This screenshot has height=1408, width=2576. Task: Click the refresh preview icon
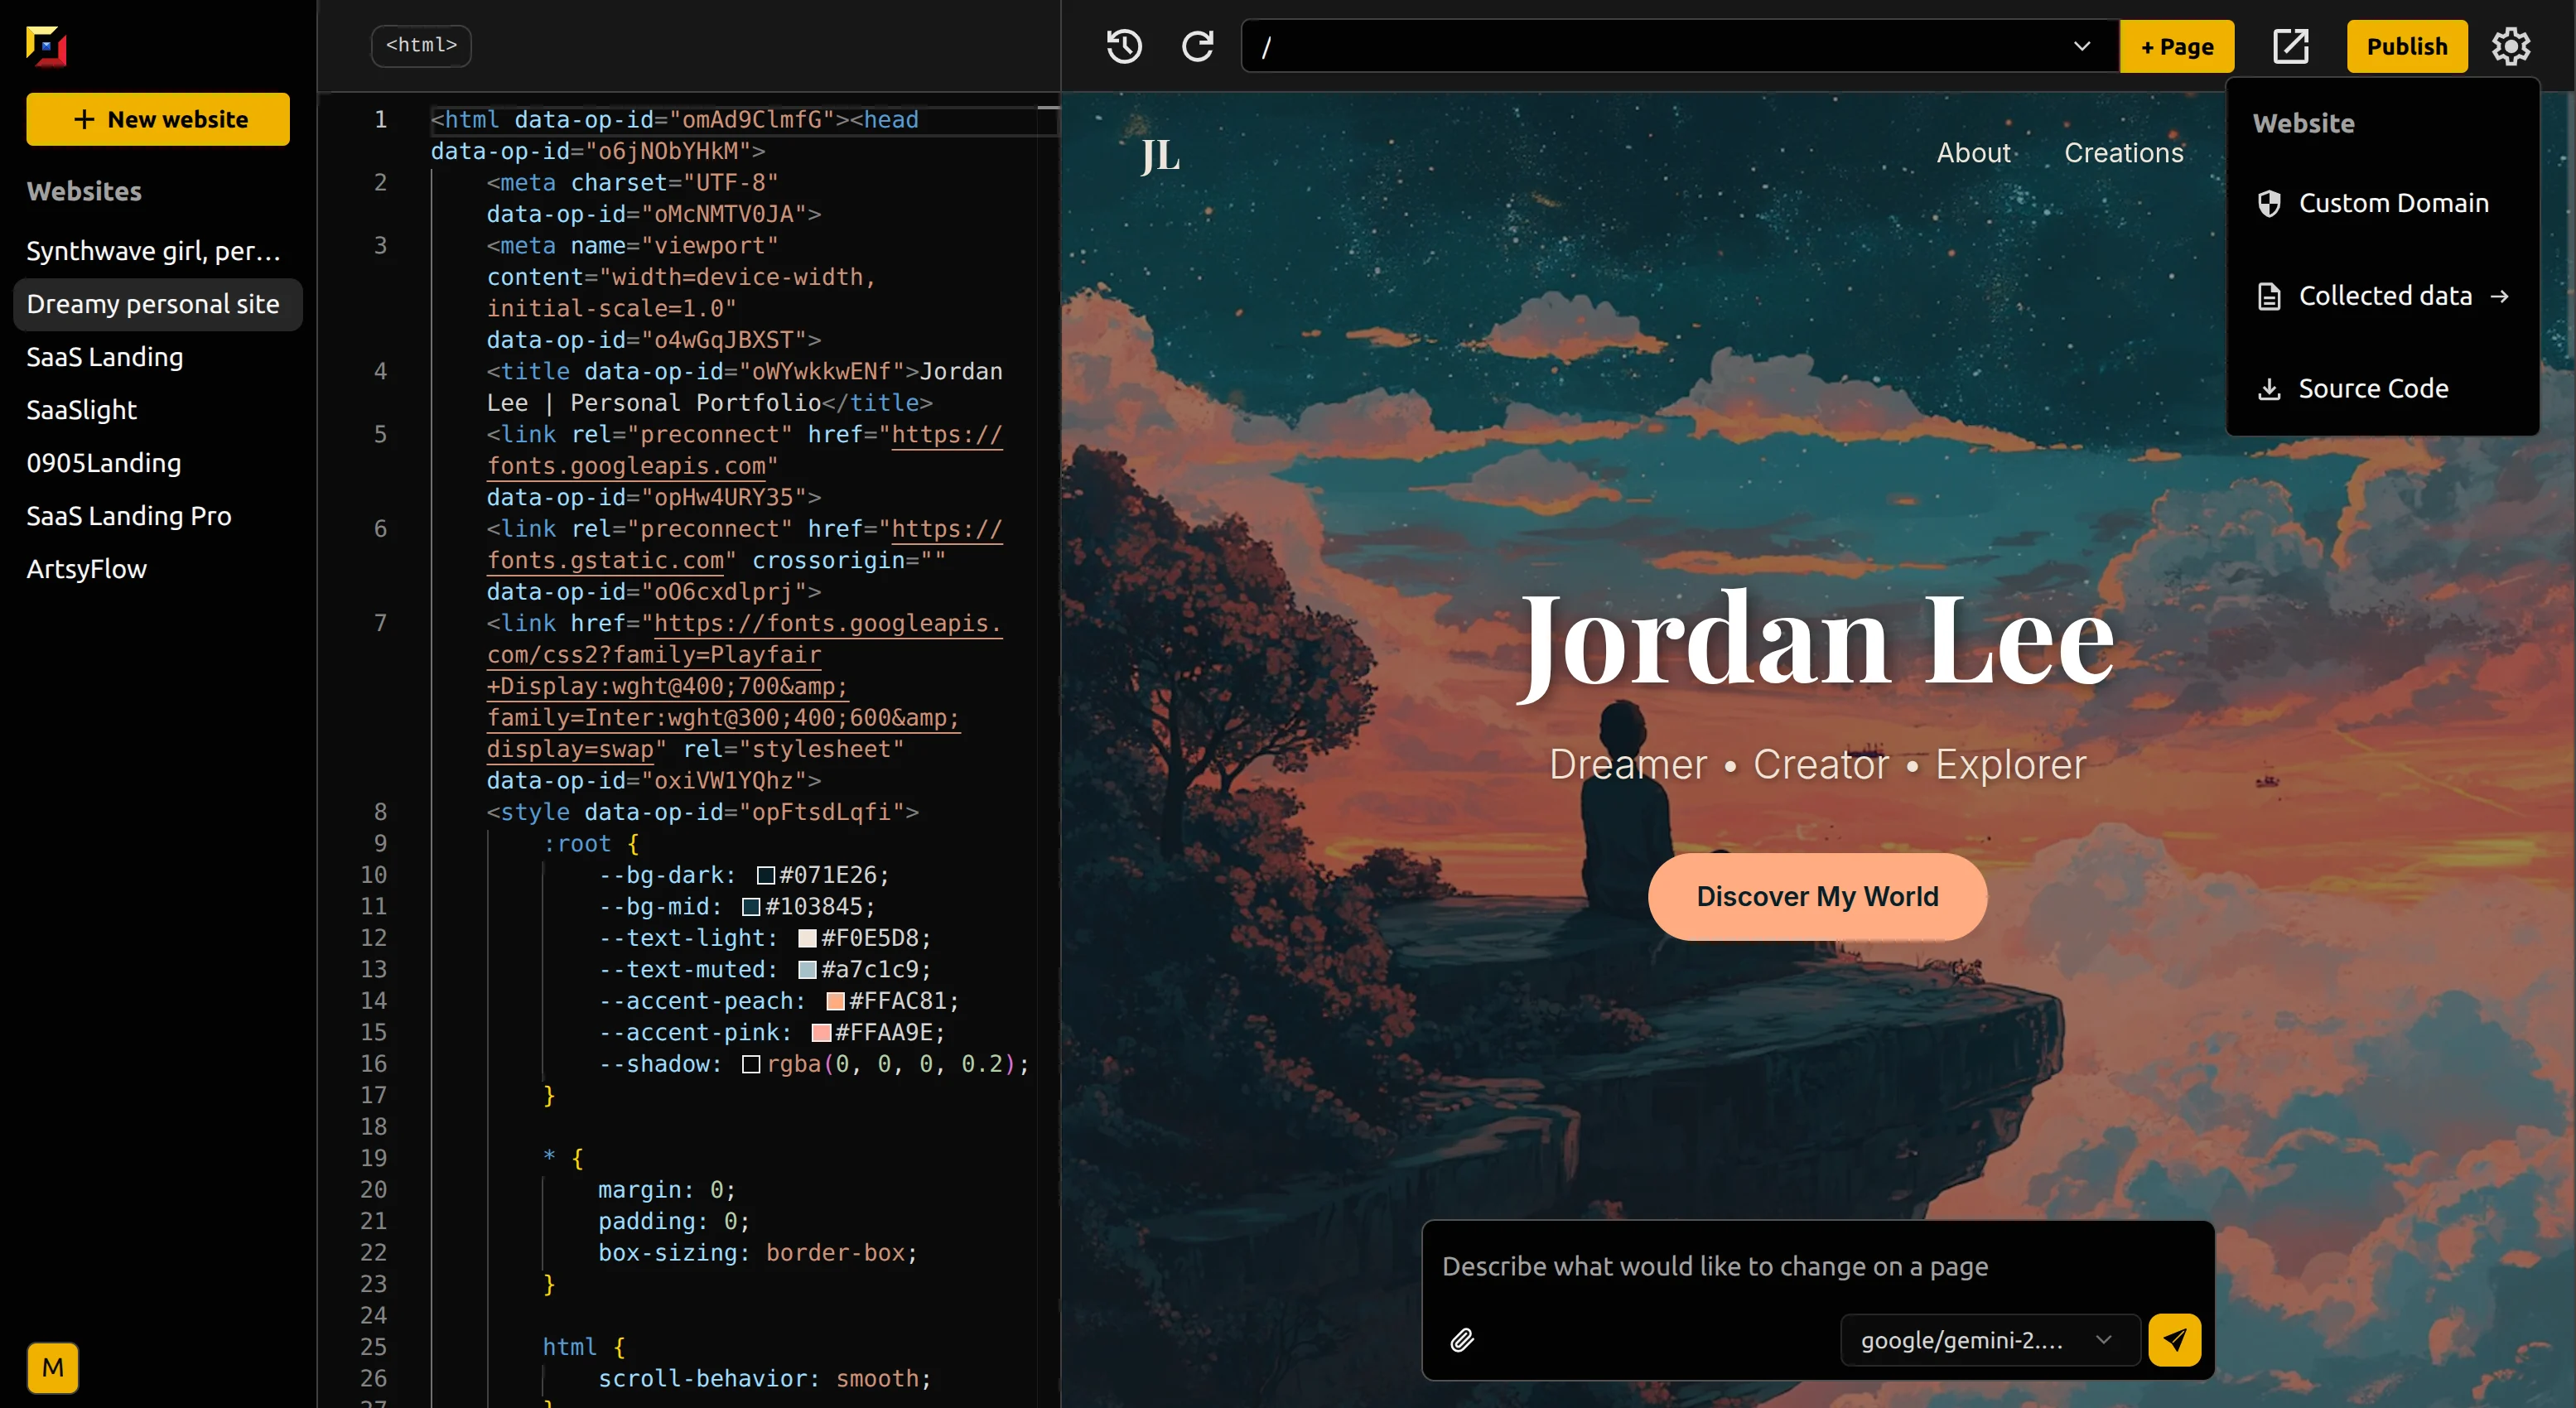tap(1197, 46)
